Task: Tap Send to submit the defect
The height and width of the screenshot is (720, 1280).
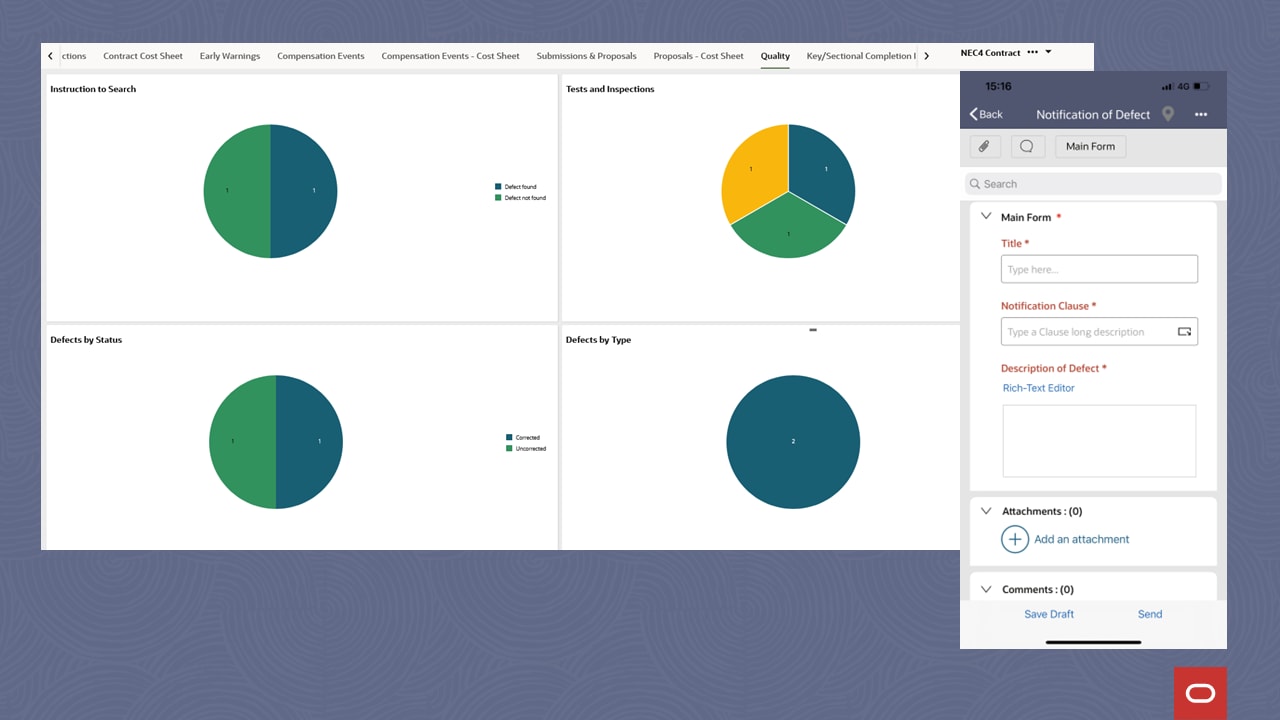Action: click(x=1149, y=614)
